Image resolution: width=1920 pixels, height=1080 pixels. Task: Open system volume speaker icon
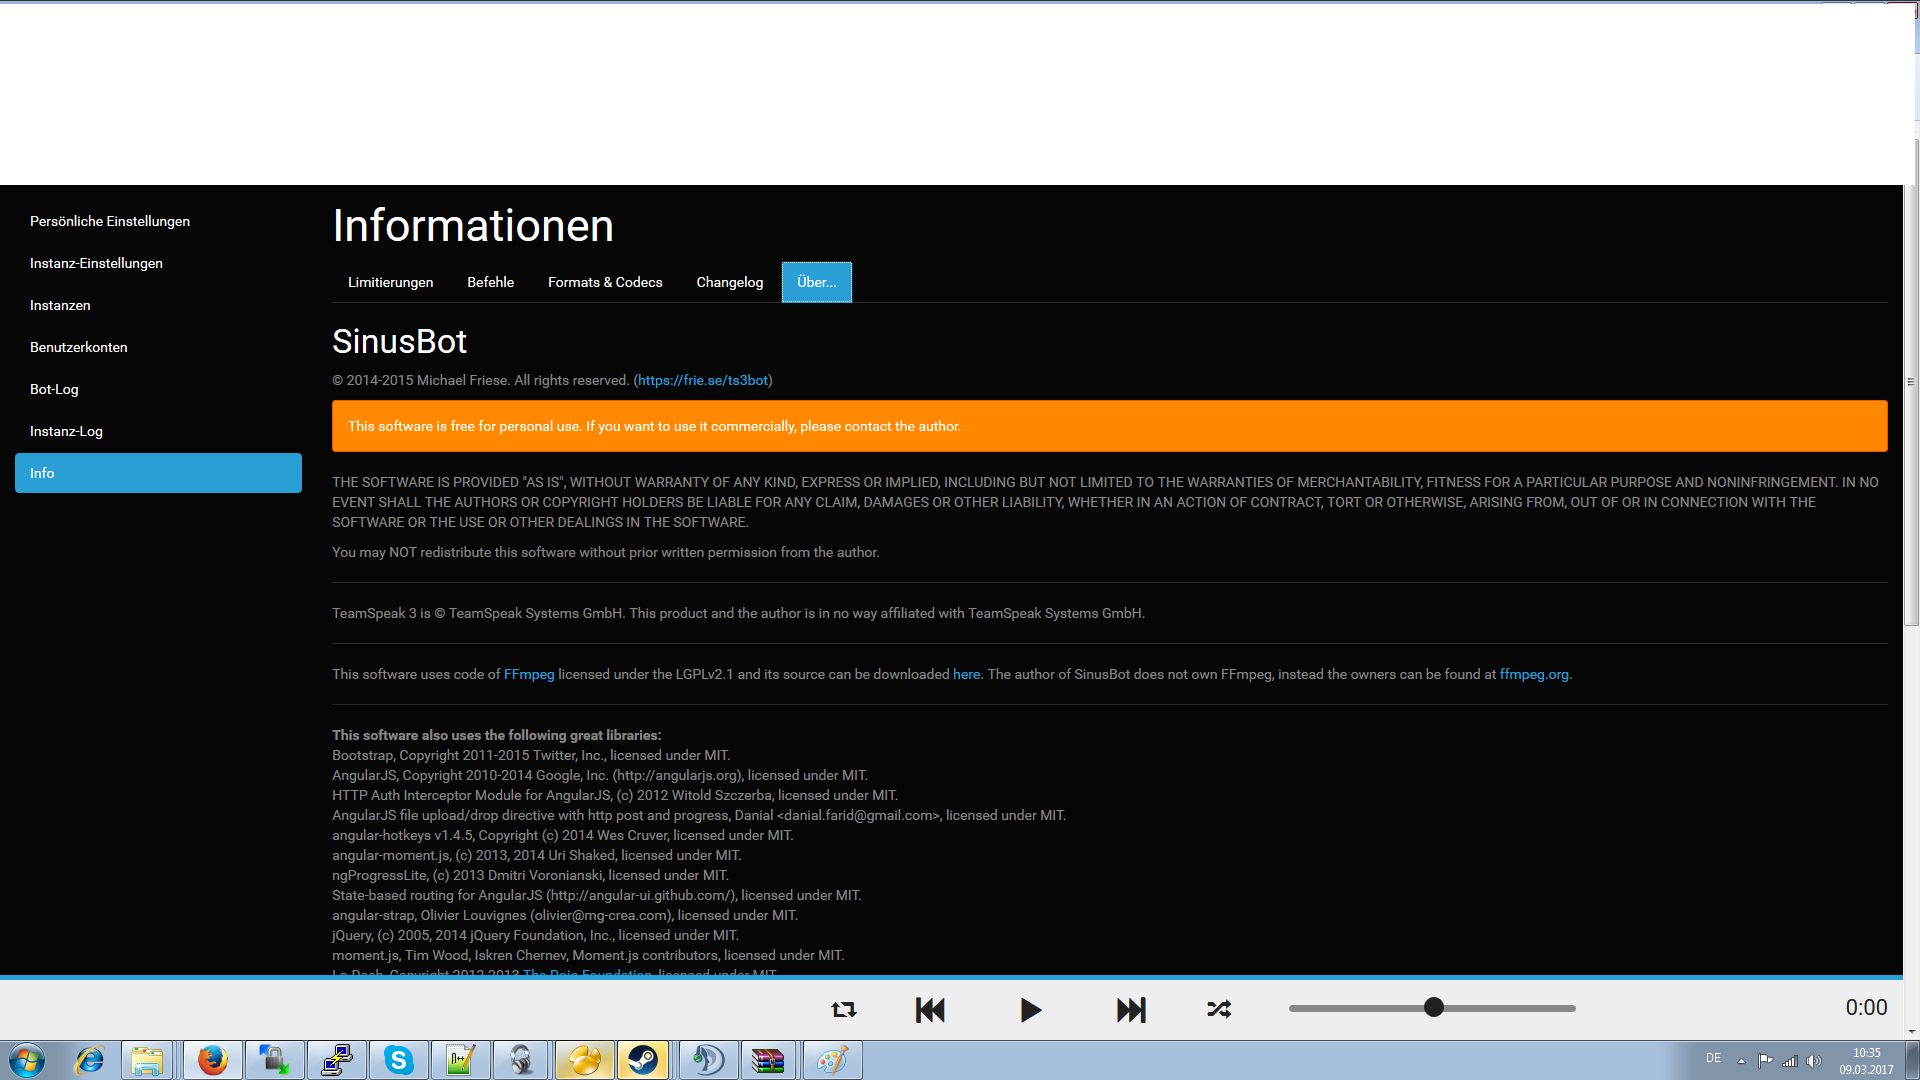pos(1814,1061)
